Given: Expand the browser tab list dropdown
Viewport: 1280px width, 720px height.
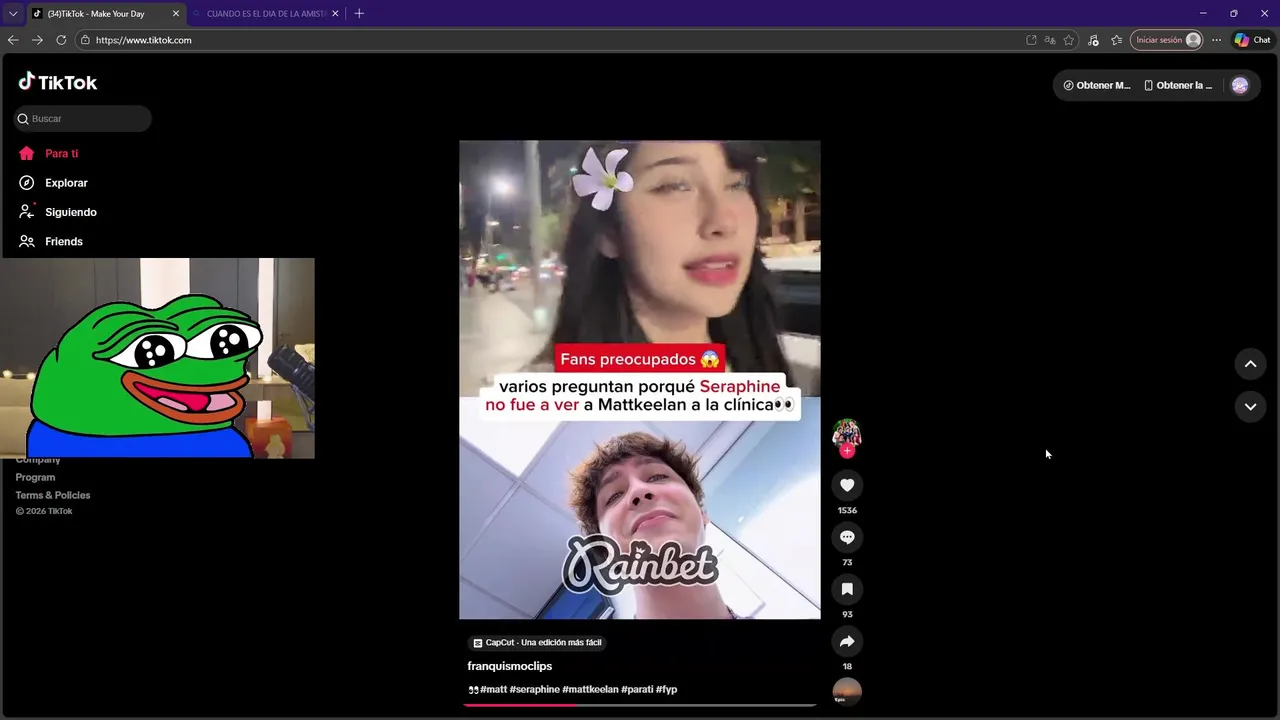Looking at the screenshot, I should [13, 13].
